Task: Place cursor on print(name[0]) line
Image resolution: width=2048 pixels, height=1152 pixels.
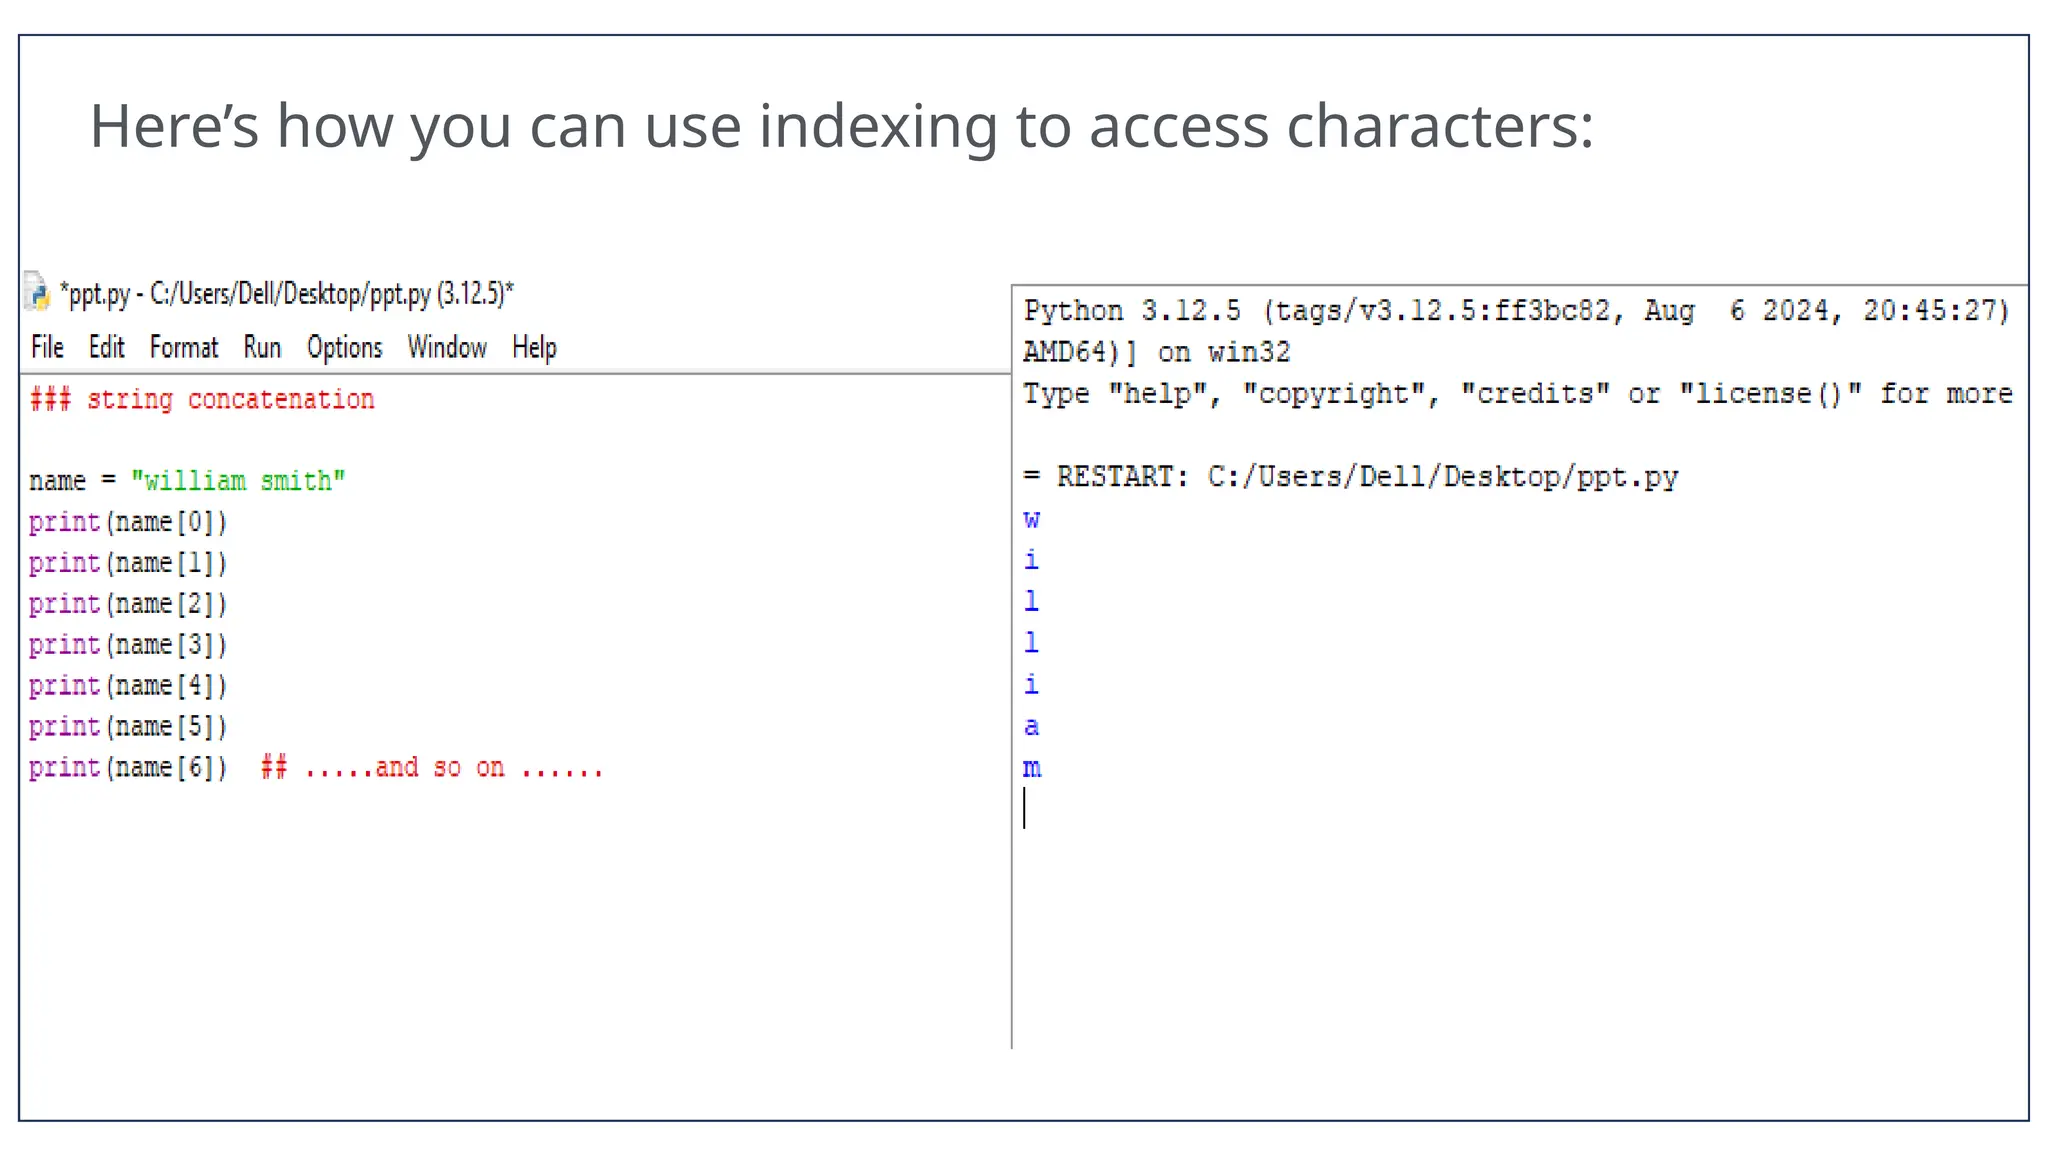Action: [x=128, y=522]
